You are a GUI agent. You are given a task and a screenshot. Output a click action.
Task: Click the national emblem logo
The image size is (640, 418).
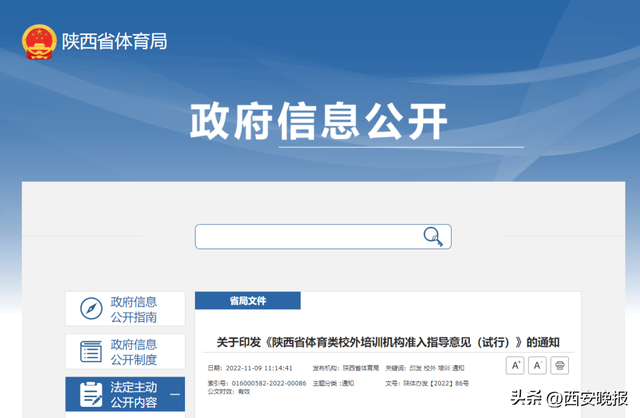tap(39, 42)
